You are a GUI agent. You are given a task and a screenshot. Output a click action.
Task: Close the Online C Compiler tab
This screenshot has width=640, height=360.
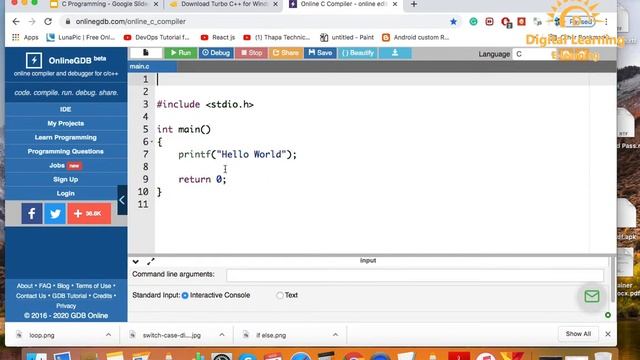pos(395,4)
